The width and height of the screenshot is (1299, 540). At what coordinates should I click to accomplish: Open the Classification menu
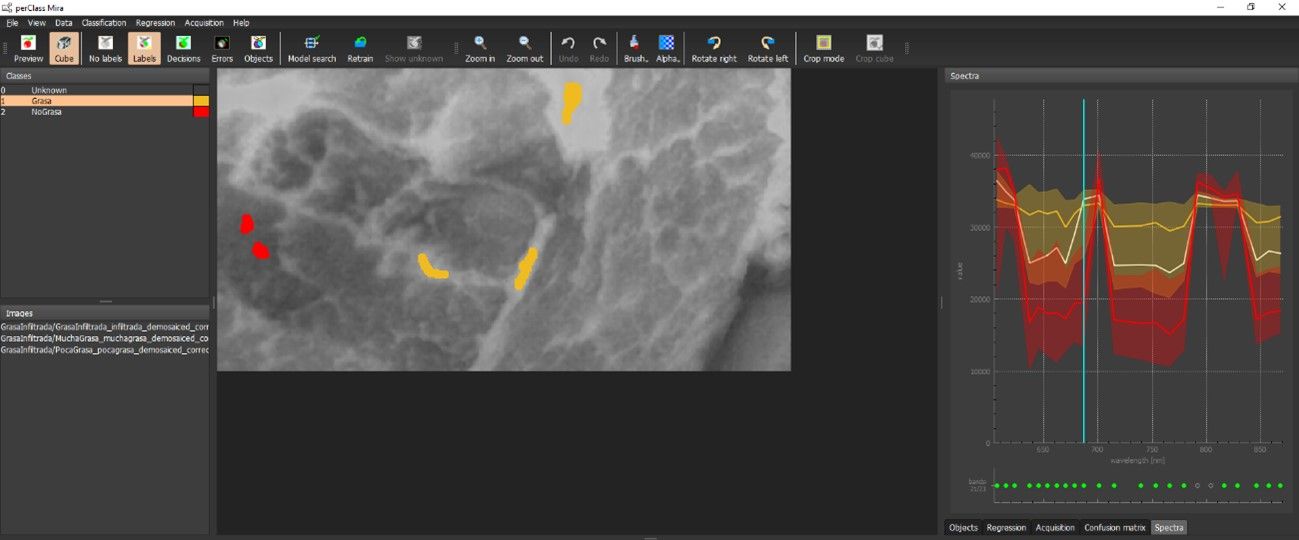click(104, 22)
